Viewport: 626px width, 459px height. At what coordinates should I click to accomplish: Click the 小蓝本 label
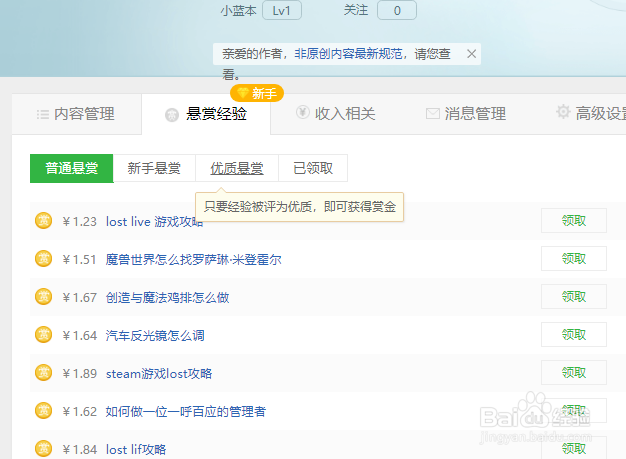(238, 10)
